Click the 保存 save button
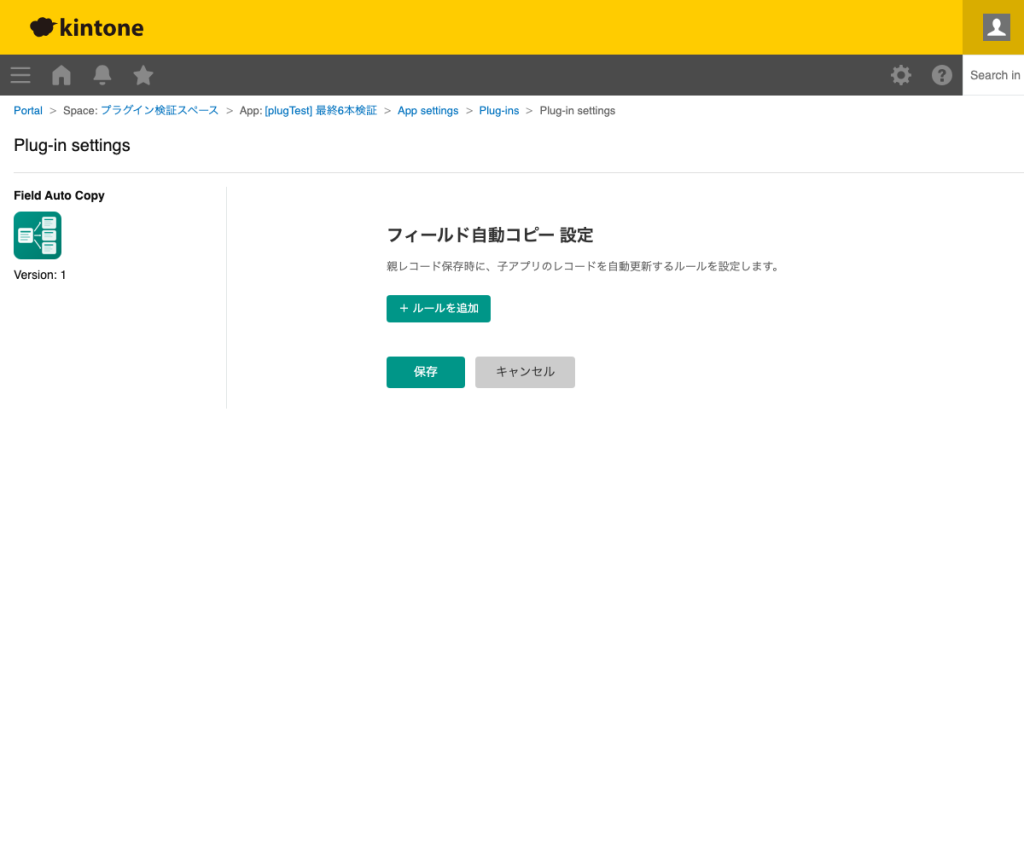The image size is (1024, 853). [x=425, y=371]
